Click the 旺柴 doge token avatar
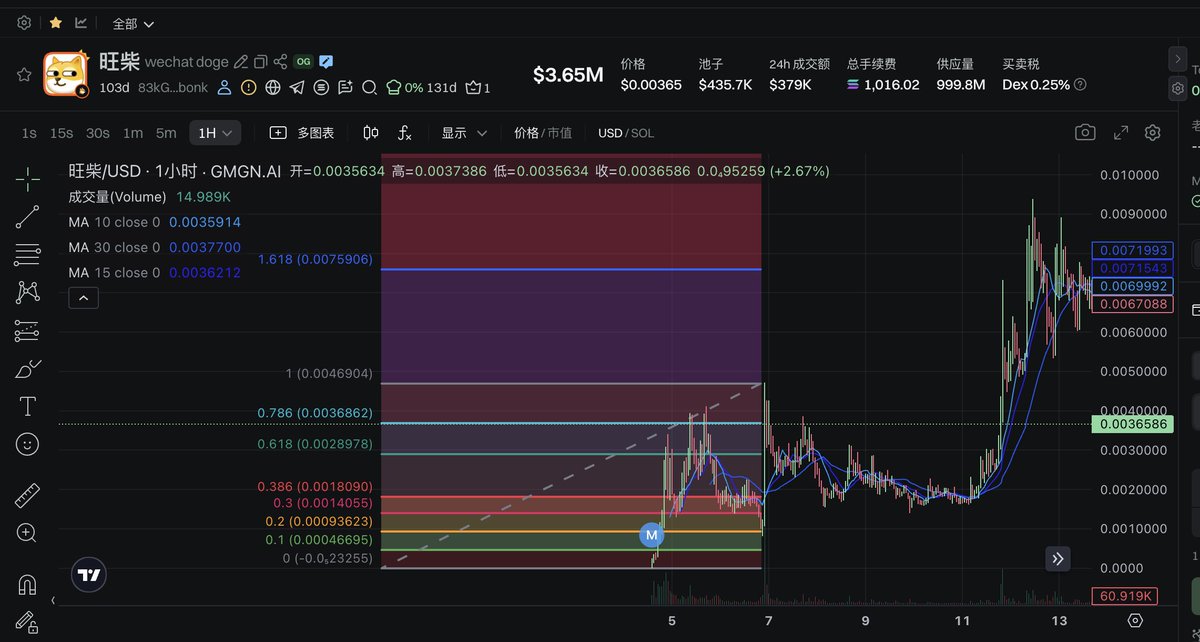Screen dimensions: 1200x642 (66, 74)
